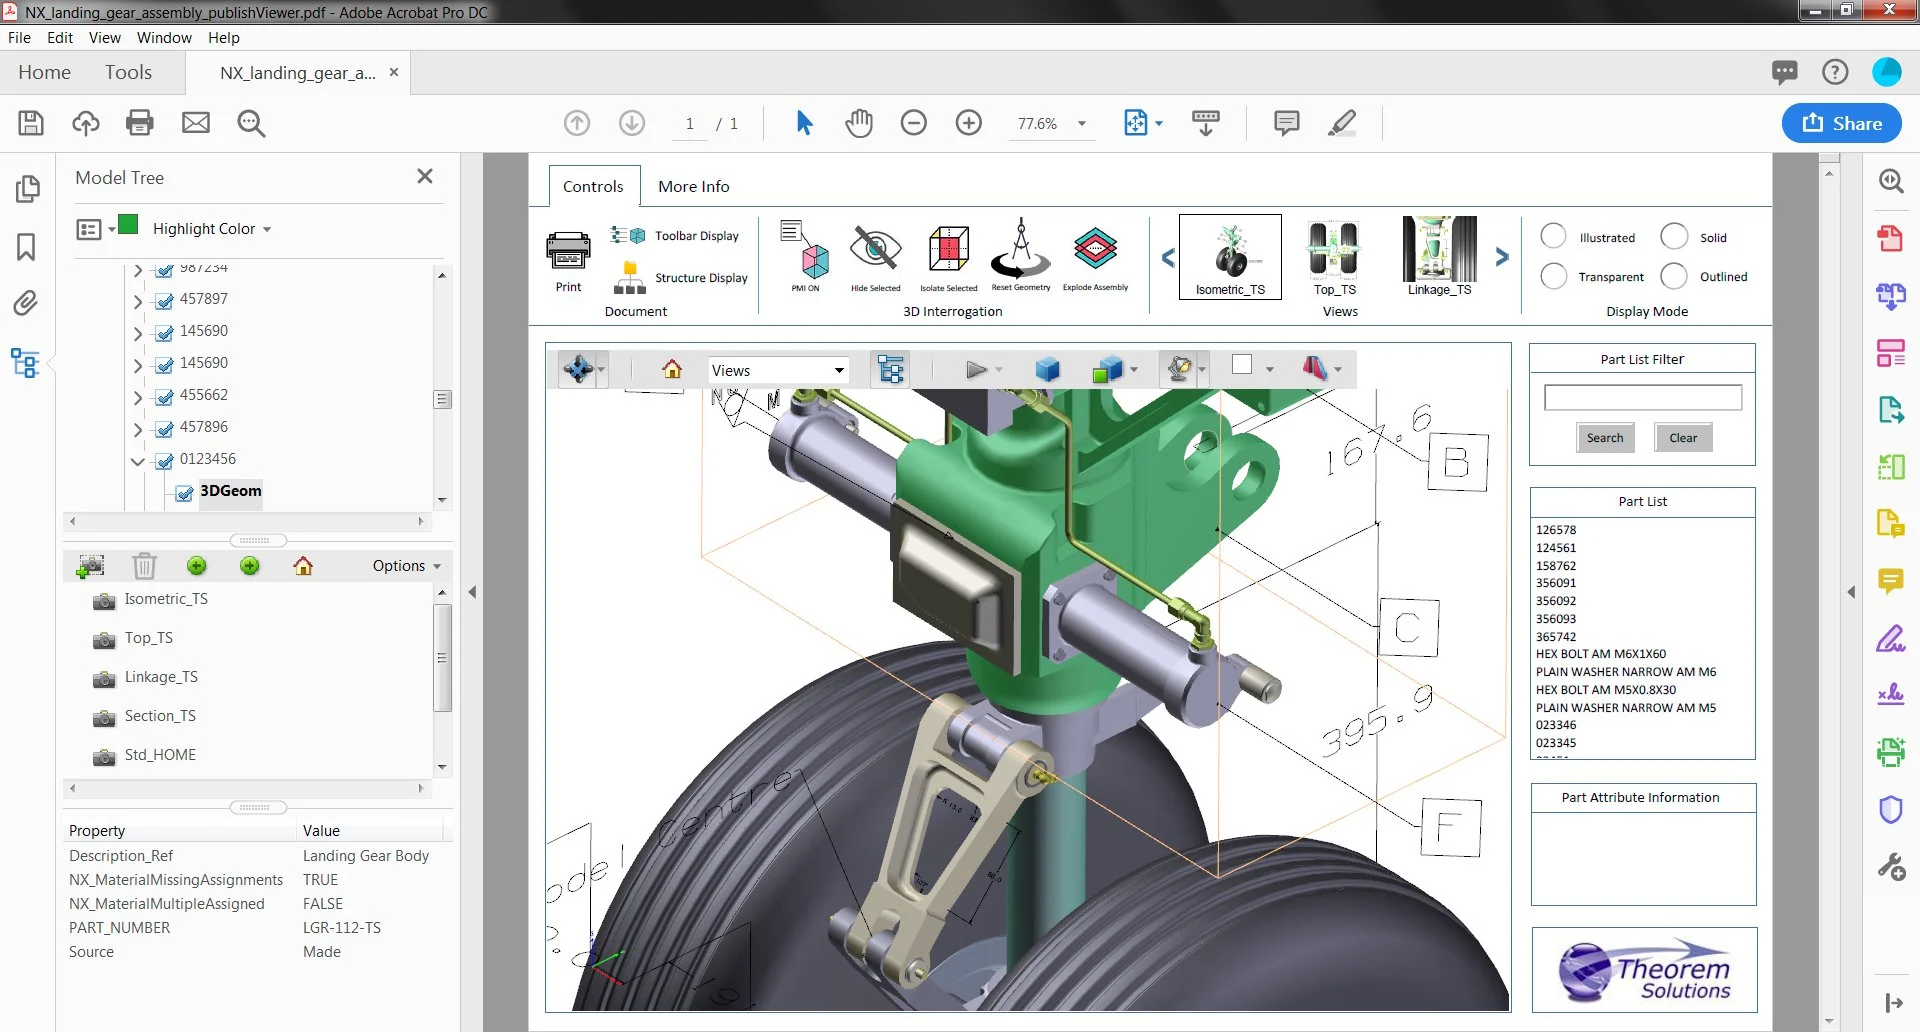Expand the 455662 tree node
This screenshot has width=1920, height=1032.
pos(138,396)
